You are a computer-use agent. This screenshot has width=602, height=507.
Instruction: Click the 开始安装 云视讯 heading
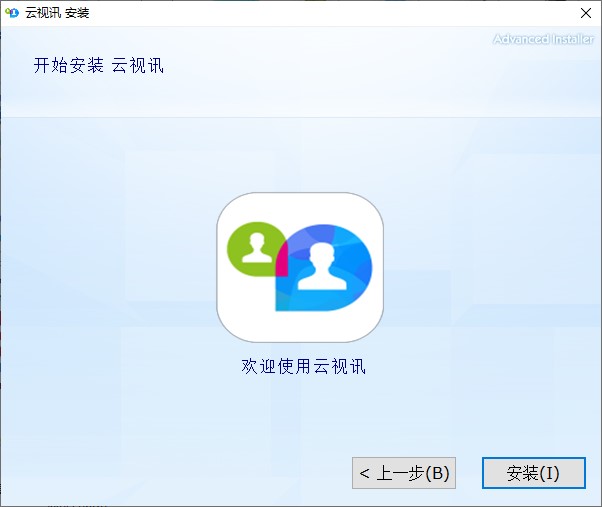pyautogui.click(x=99, y=65)
